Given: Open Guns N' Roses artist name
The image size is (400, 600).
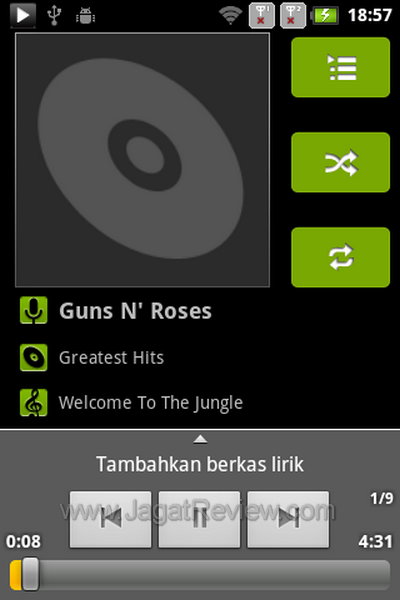Looking at the screenshot, I should click(135, 311).
